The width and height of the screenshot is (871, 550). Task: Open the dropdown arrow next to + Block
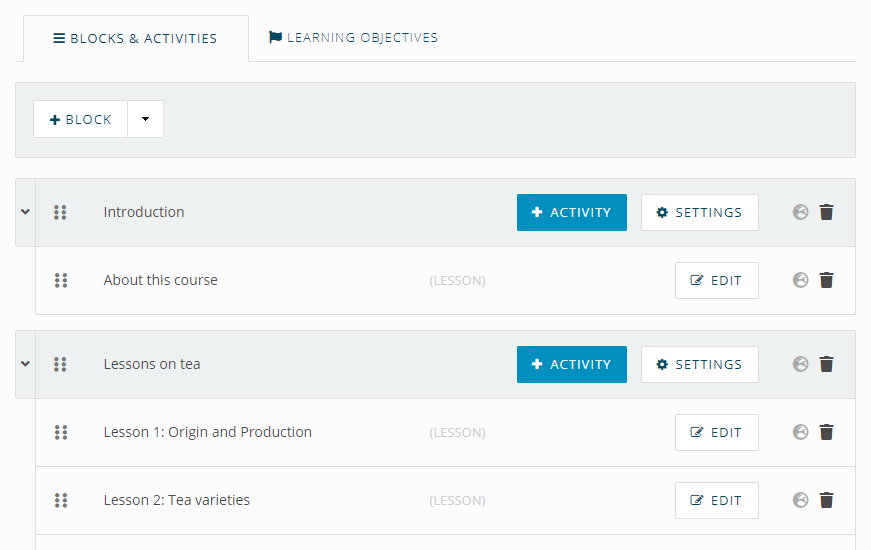146,119
